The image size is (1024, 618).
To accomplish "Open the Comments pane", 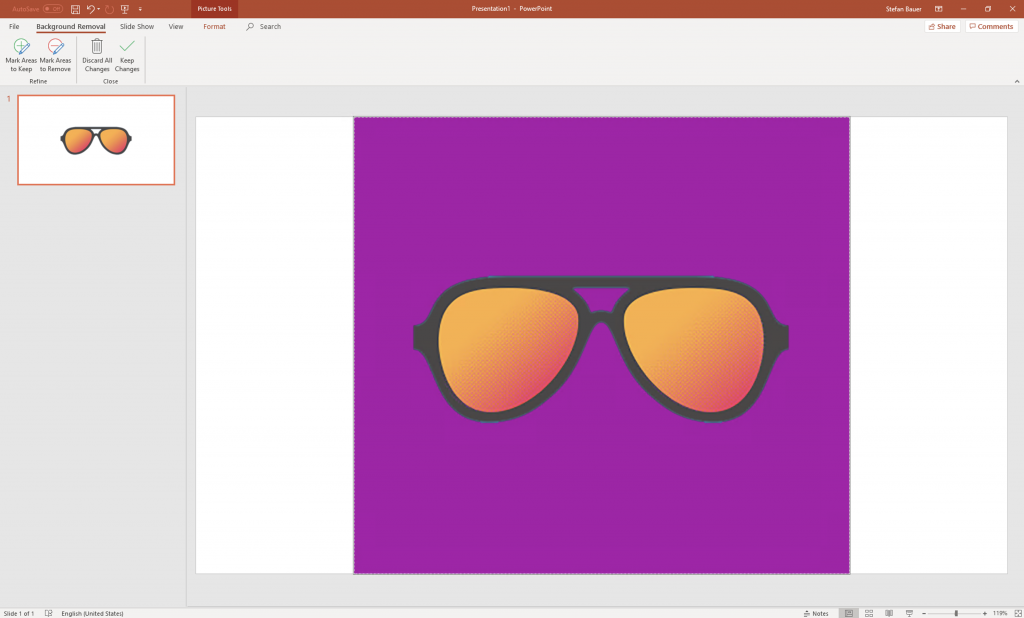I will point(991,27).
